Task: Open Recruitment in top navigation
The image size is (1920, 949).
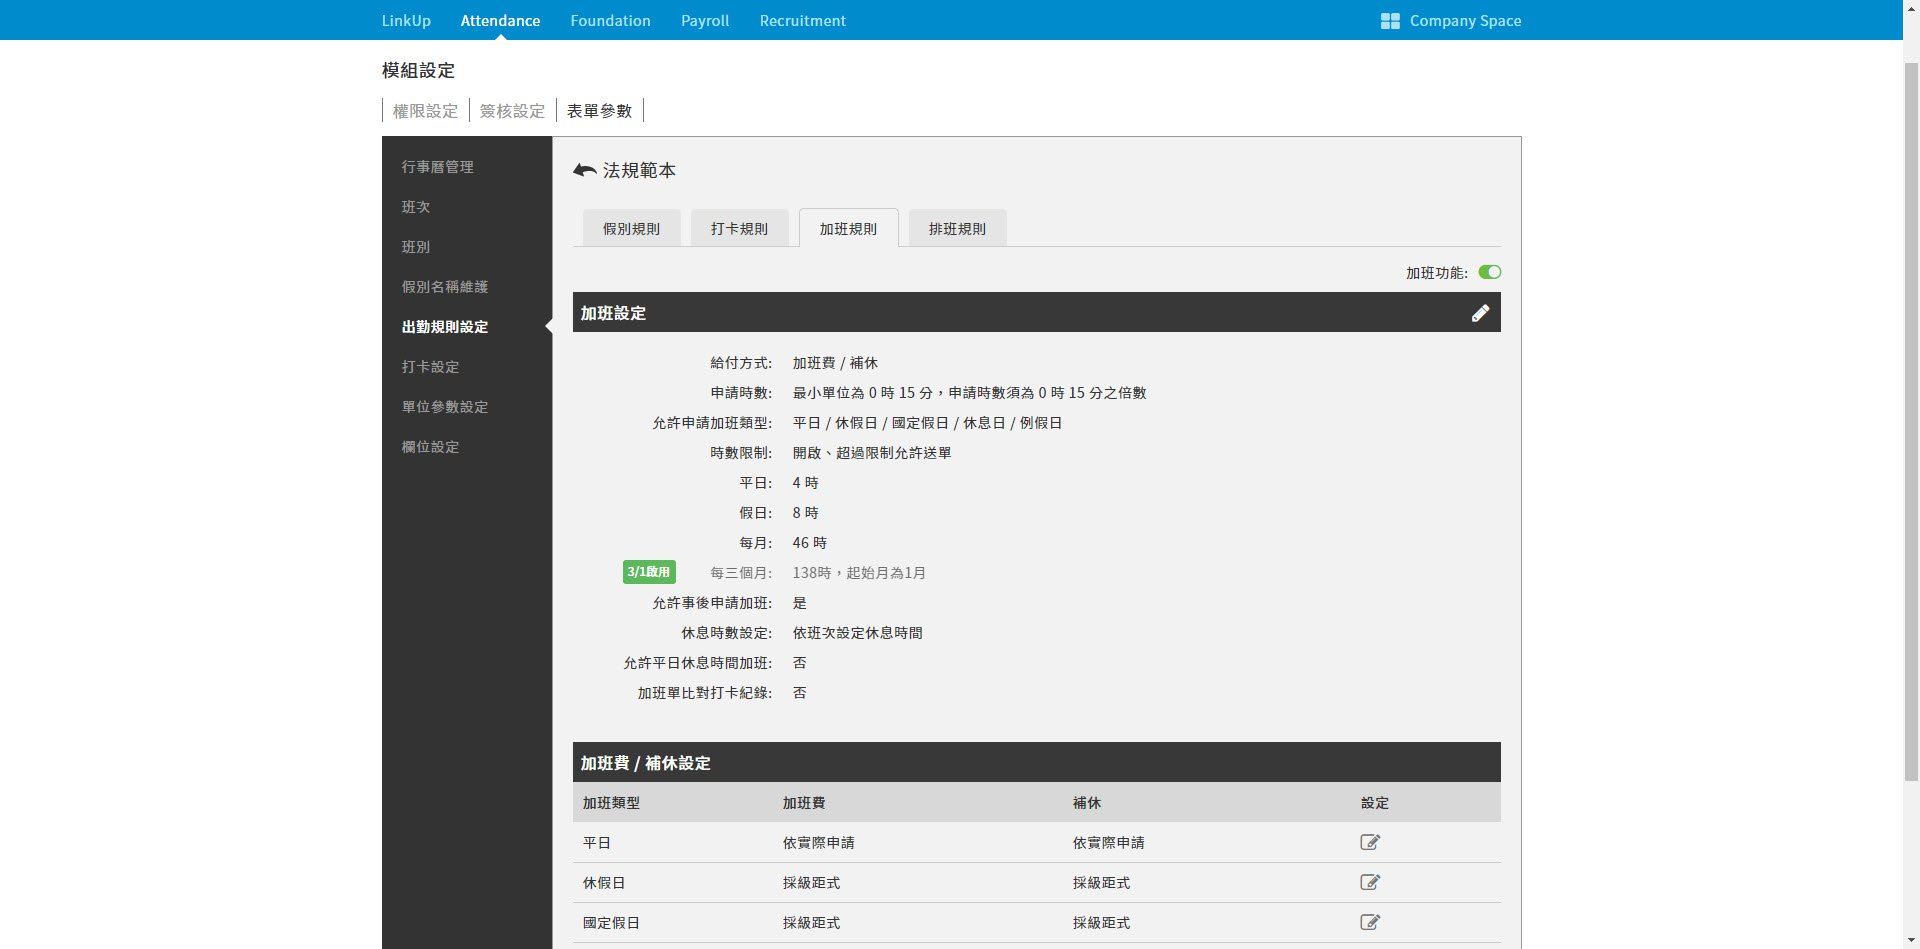Action: [x=802, y=21]
